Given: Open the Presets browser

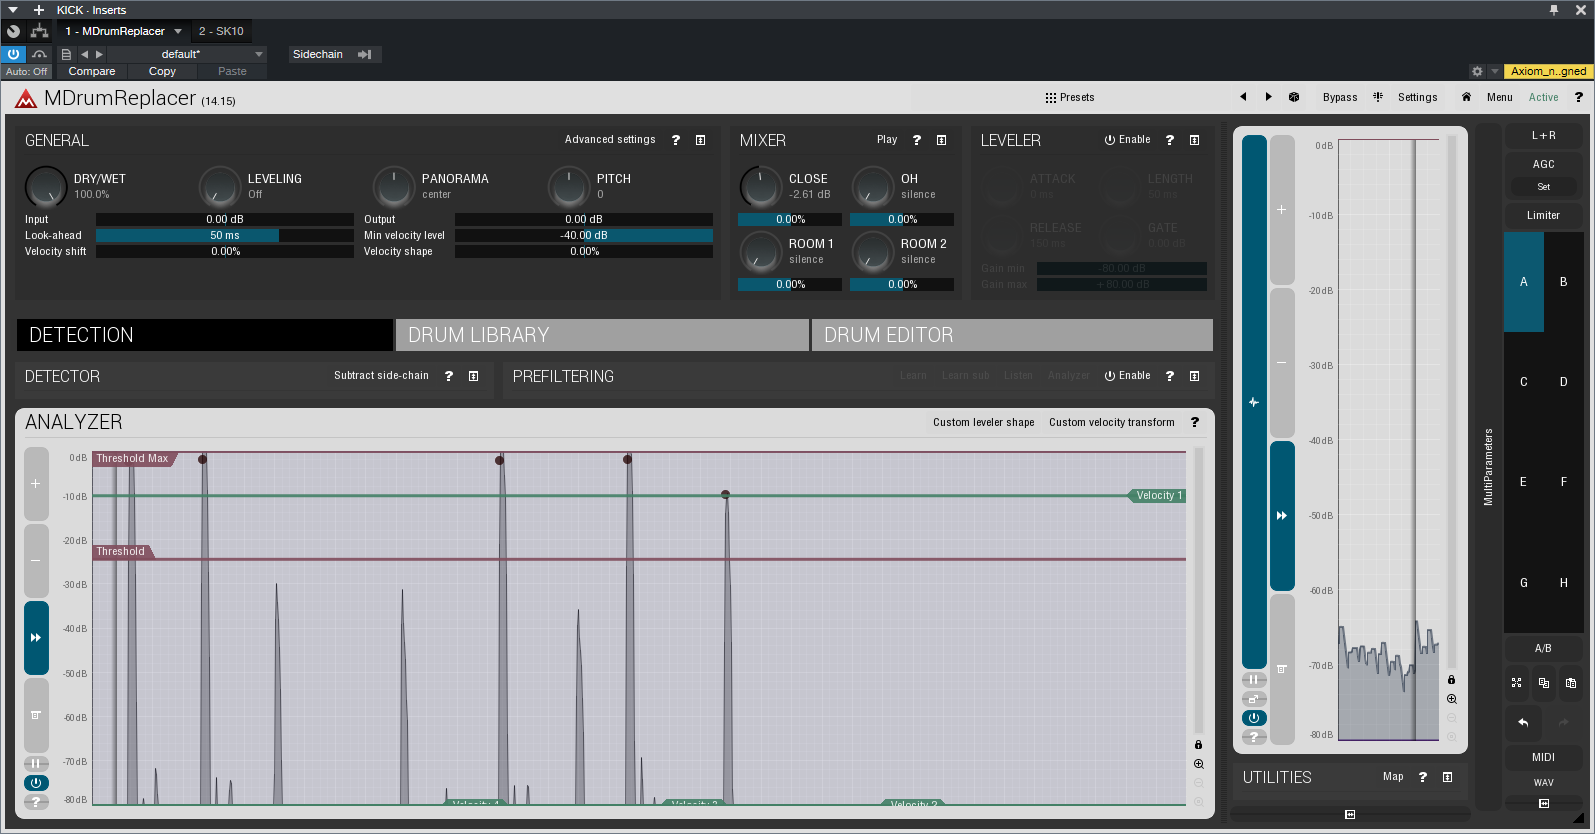Looking at the screenshot, I should (1070, 97).
